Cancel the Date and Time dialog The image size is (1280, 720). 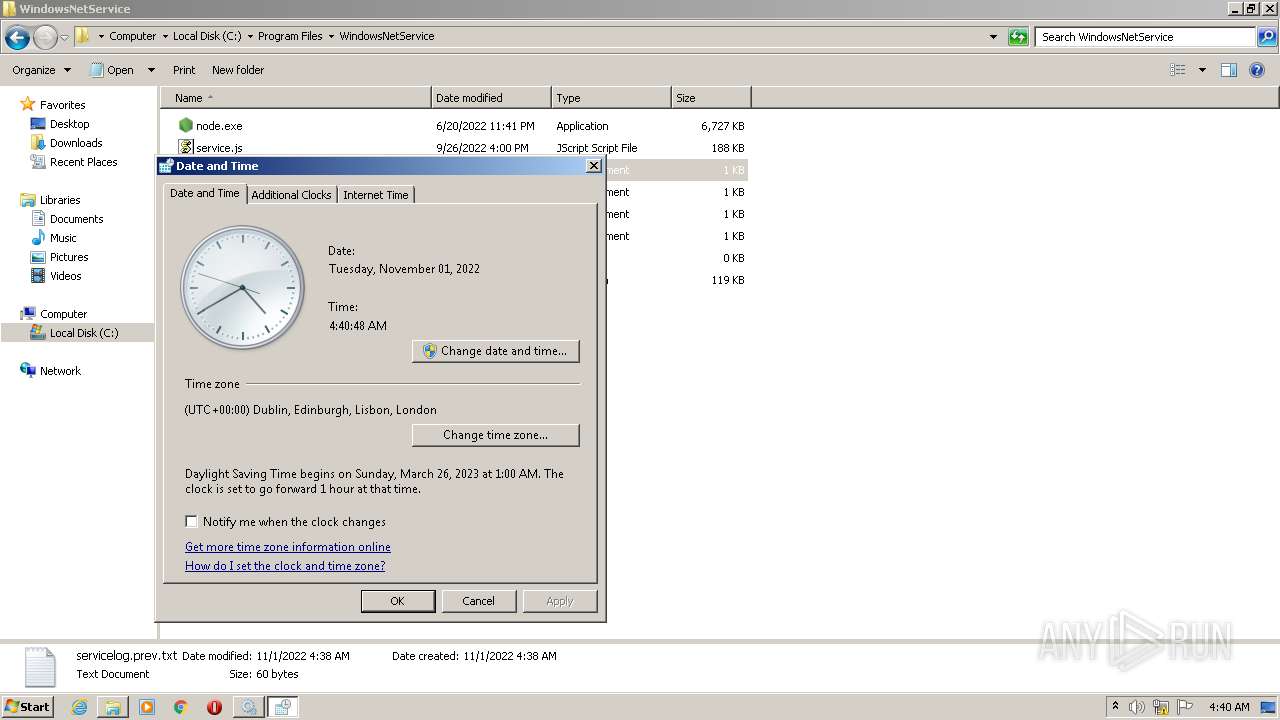478,601
